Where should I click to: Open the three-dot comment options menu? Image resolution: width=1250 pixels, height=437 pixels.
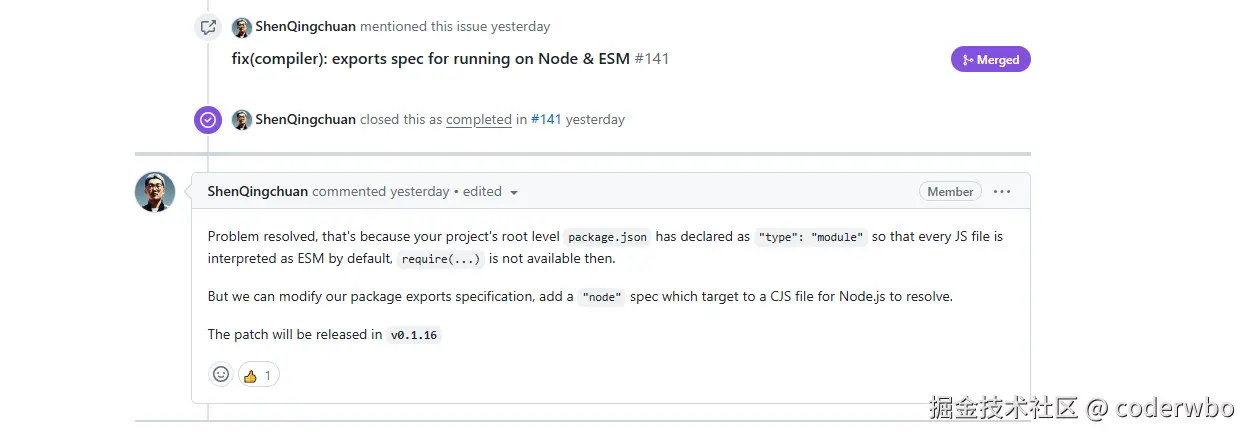[1002, 192]
